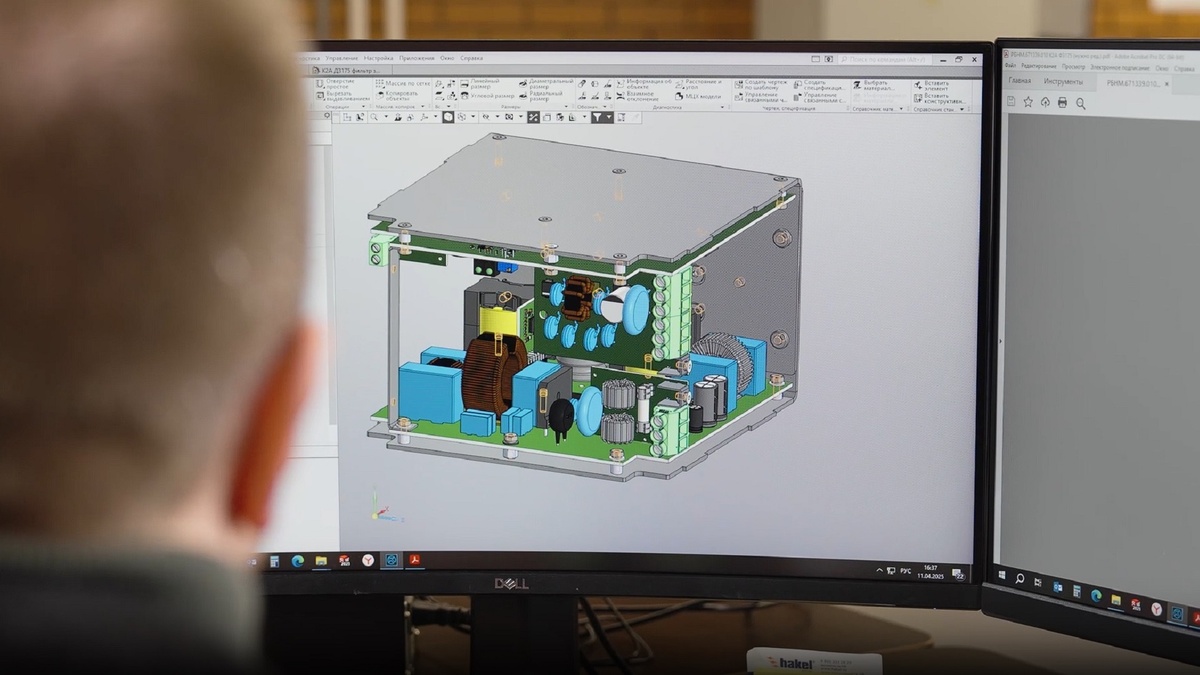Select the Взаимное отклонение tool
The height and width of the screenshot is (675, 1200).
point(637,96)
